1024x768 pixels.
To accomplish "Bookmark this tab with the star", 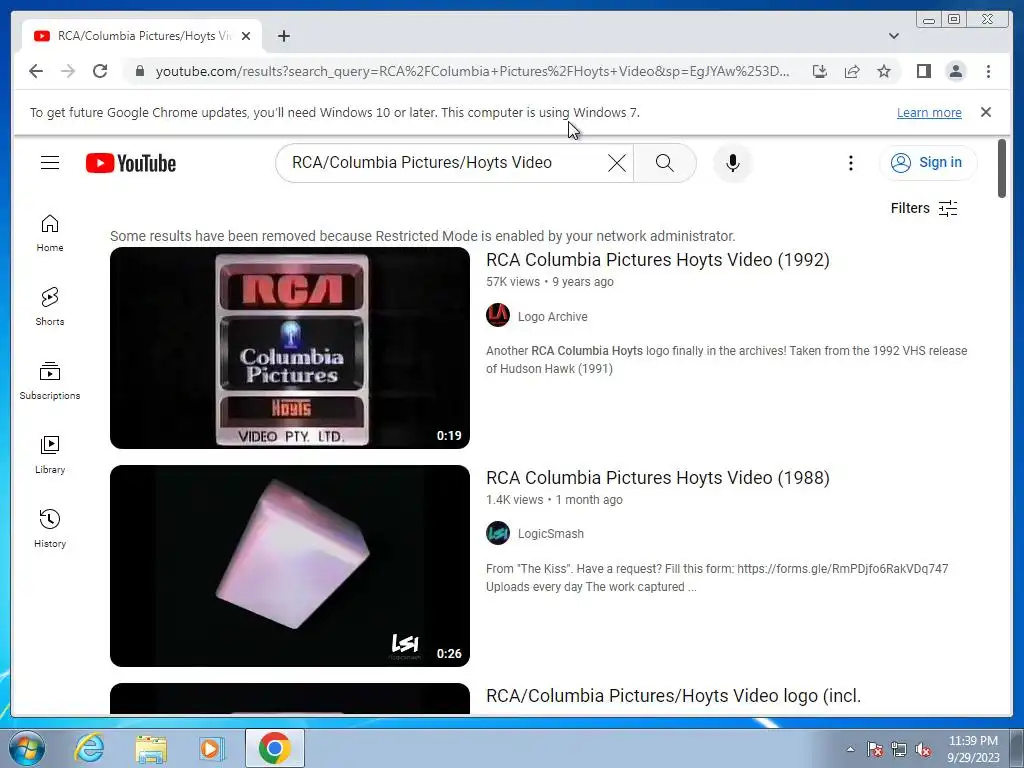I will (884, 71).
